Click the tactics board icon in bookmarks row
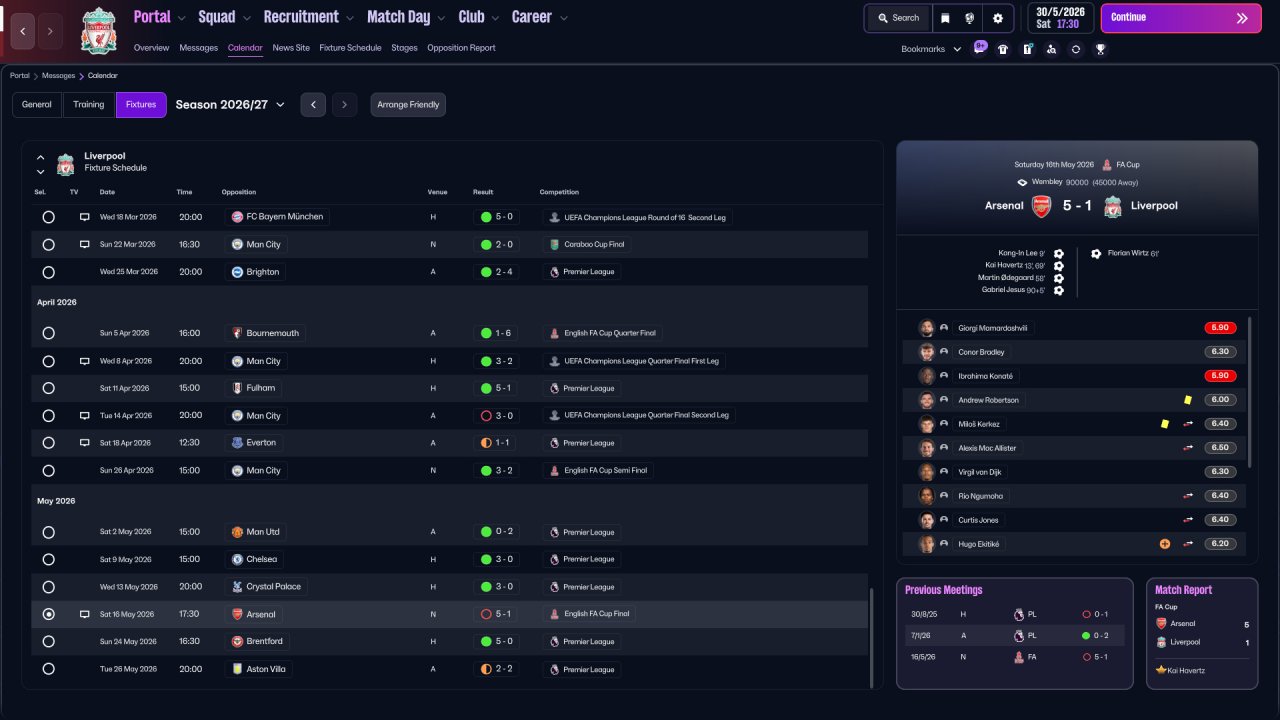This screenshot has height=720, width=1280. click(x=1027, y=49)
